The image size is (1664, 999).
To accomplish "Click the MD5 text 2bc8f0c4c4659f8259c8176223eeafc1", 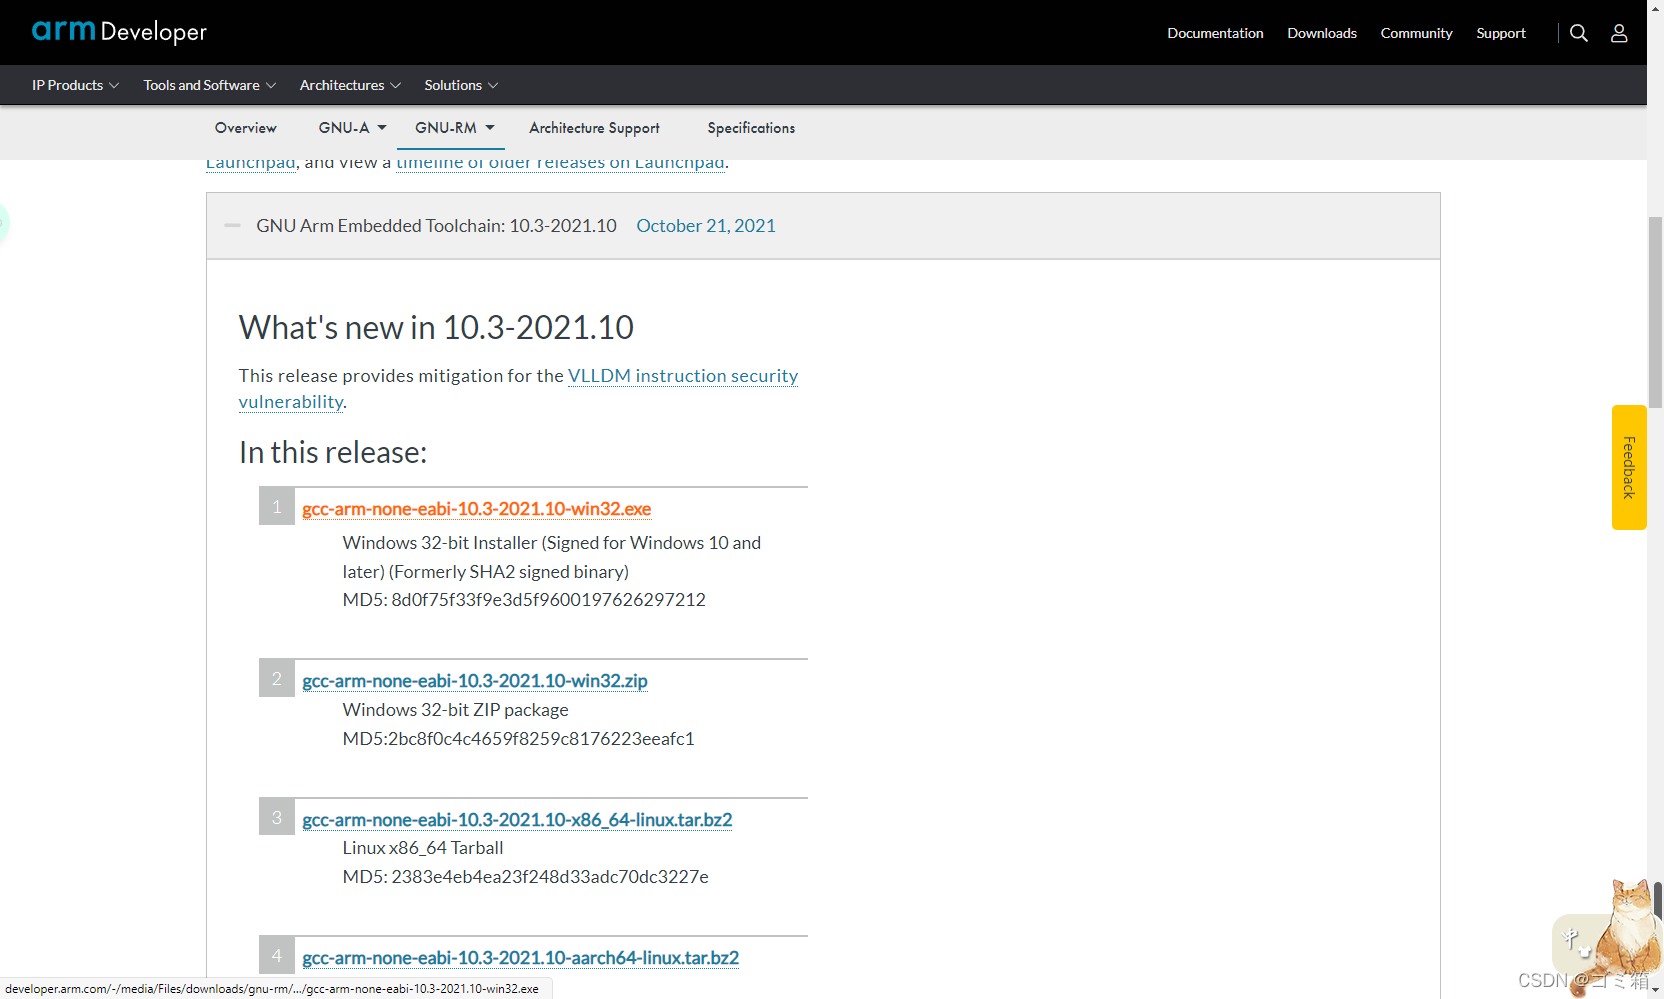I will point(541,739).
